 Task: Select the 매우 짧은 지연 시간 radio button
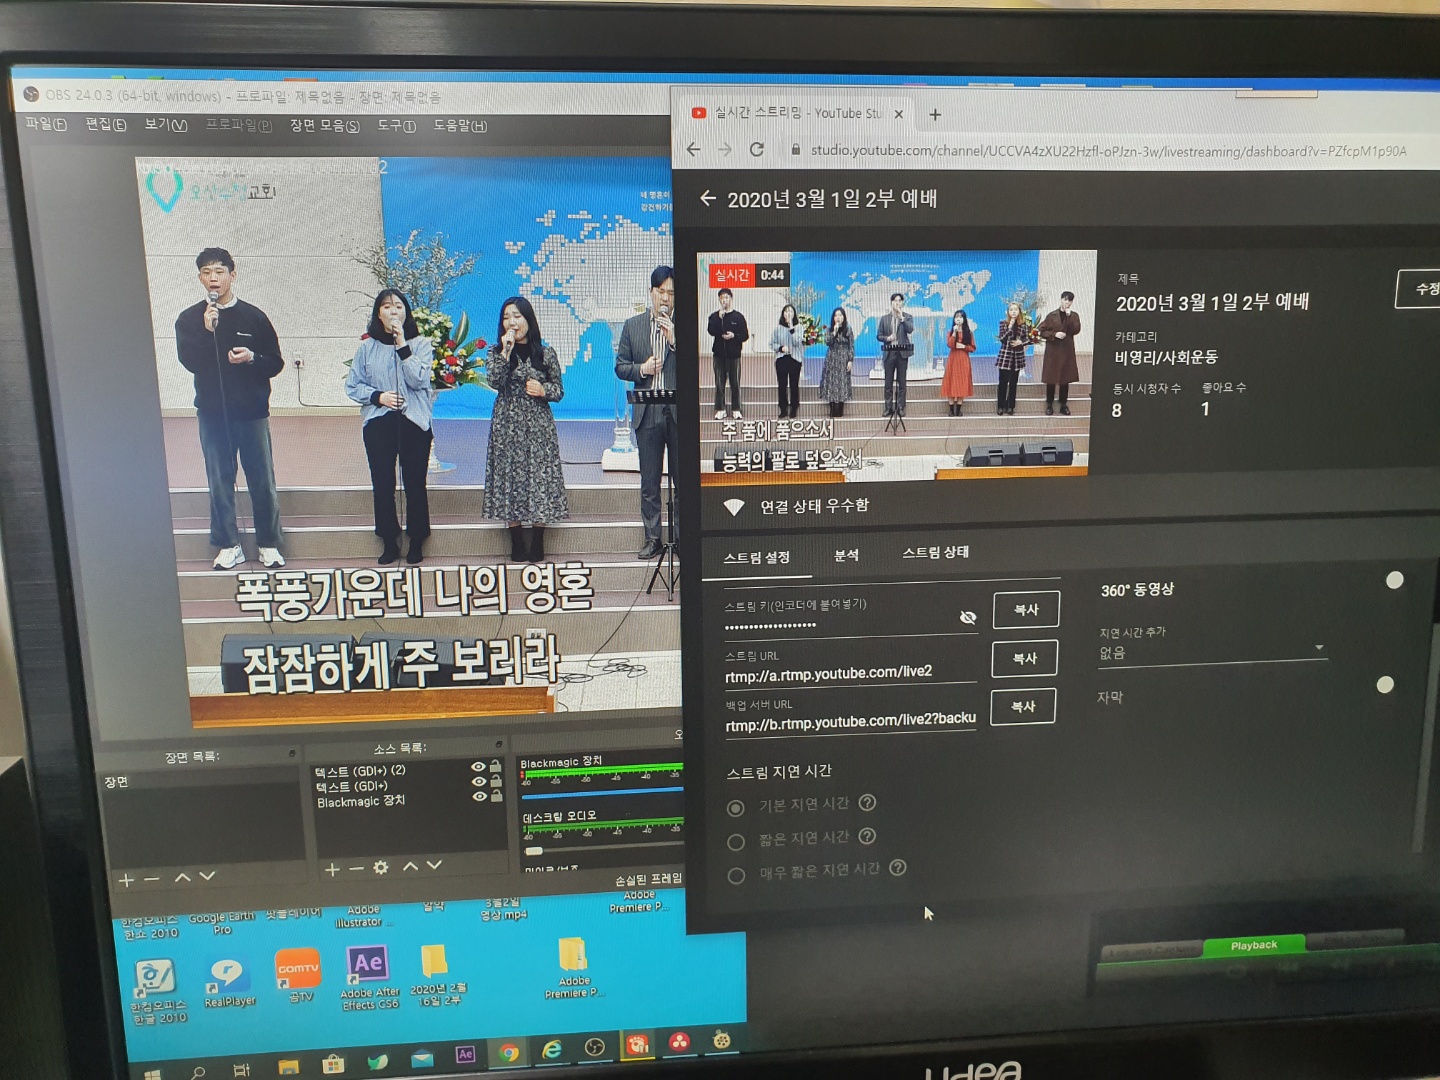tap(736, 875)
